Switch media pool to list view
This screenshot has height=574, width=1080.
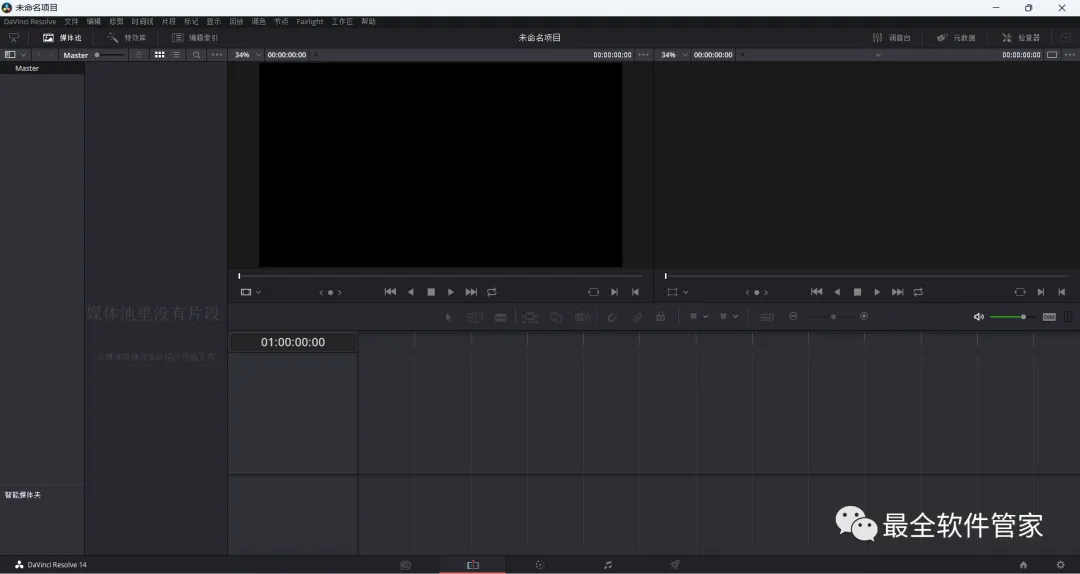(176, 54)
